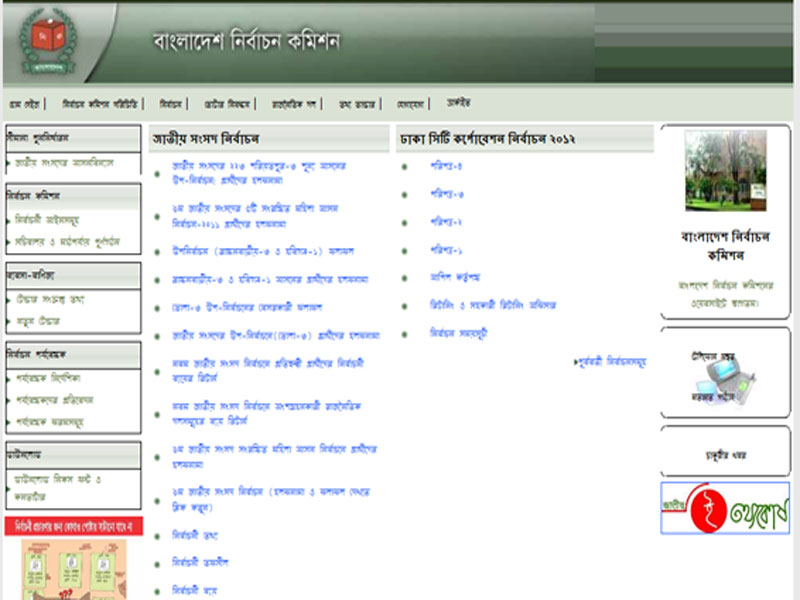Open সচিবালয় ও মাঠপর্যায় পুনর্গঠন sidebar link

67,241
